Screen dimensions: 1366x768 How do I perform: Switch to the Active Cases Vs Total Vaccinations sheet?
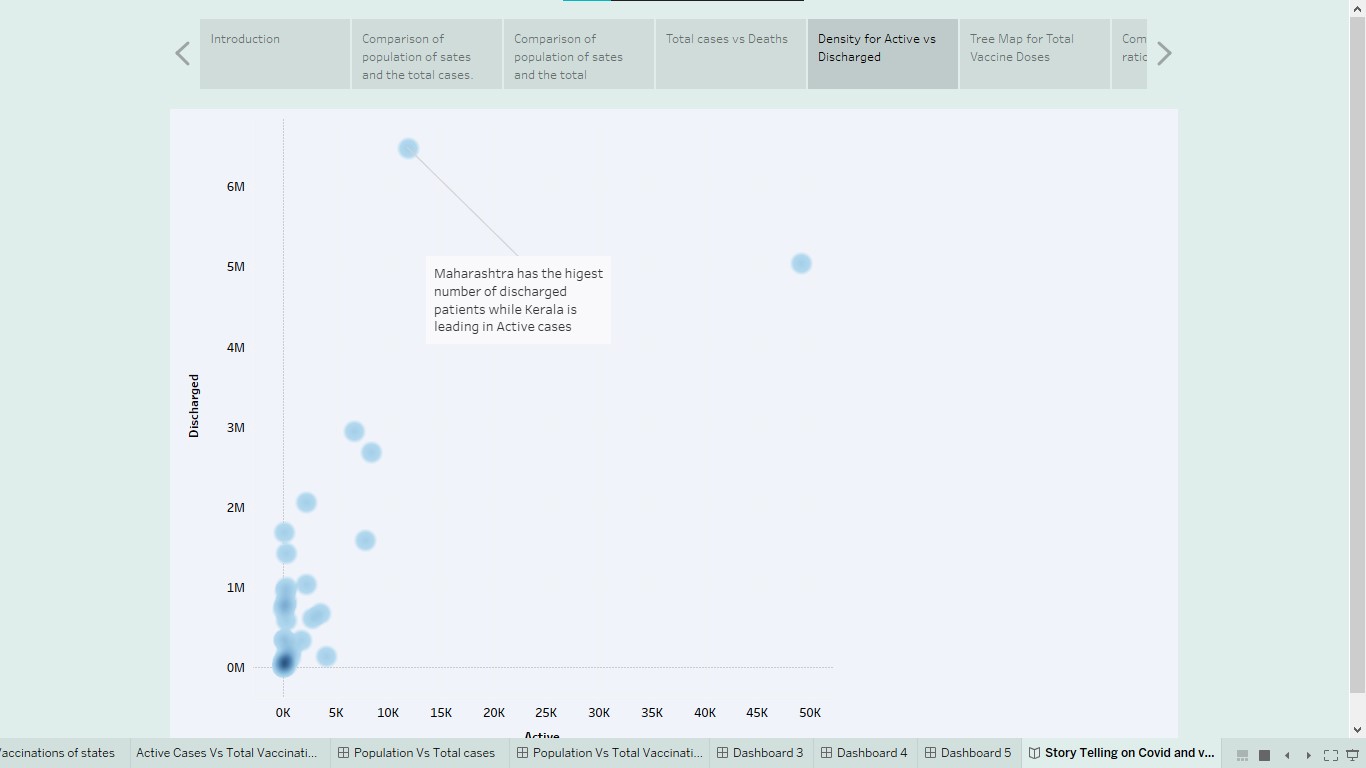click(x=227, y=752)
